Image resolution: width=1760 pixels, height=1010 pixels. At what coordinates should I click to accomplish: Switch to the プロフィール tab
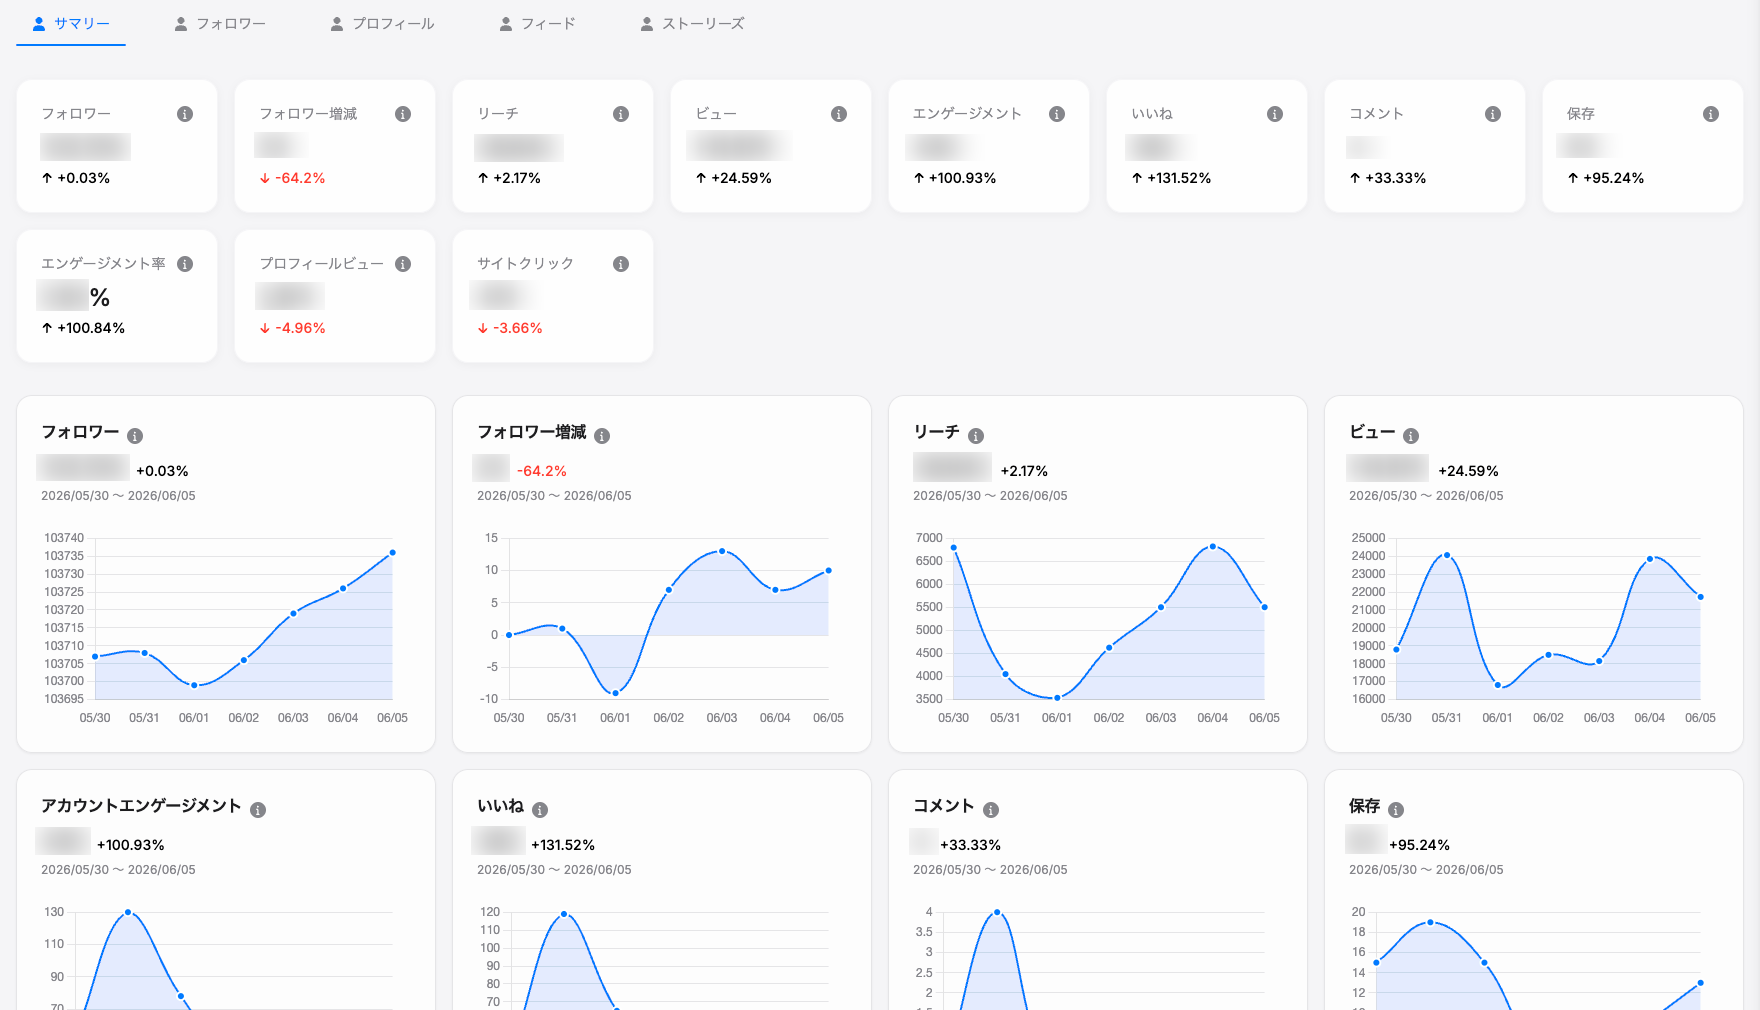(x=383, y=23)
